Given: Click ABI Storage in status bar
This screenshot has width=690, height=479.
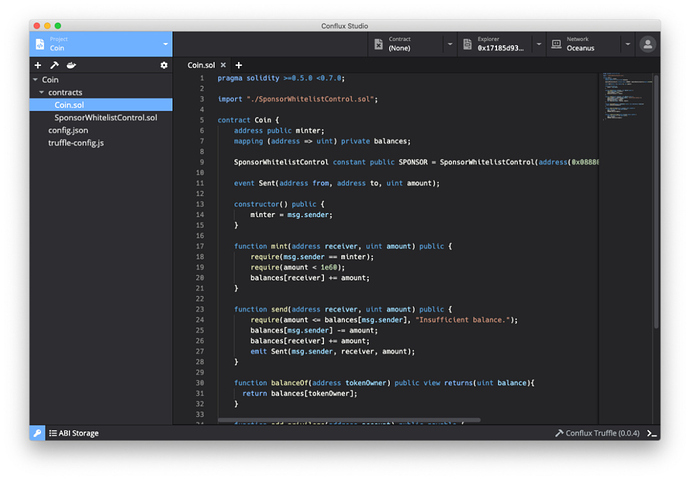Looking at the screenshot, I should [x=73, y=433].
